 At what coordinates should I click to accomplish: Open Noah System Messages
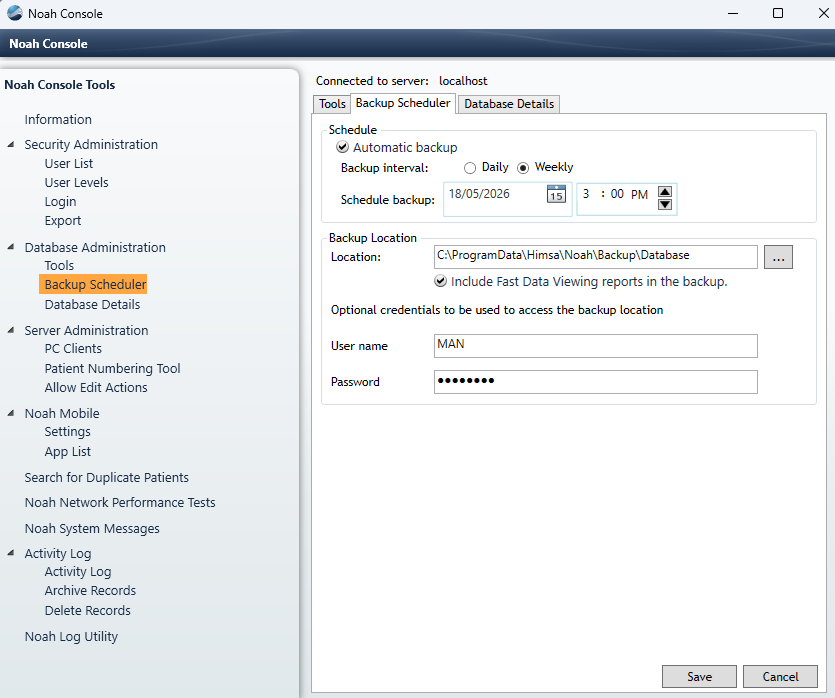click(x=92, y=529)
